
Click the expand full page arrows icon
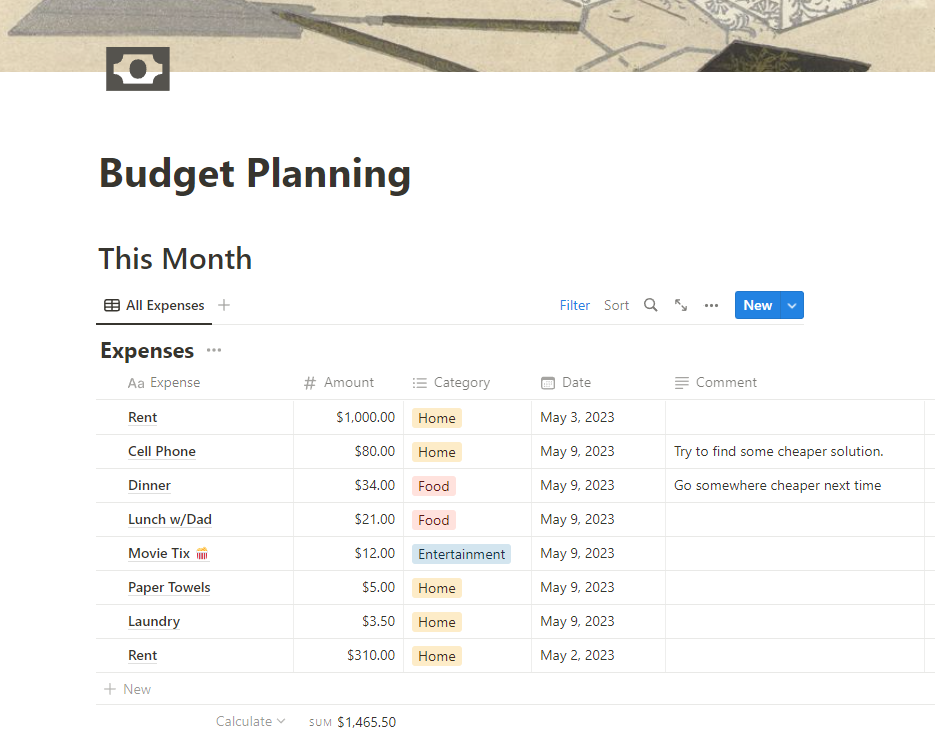tap(681, 305)
